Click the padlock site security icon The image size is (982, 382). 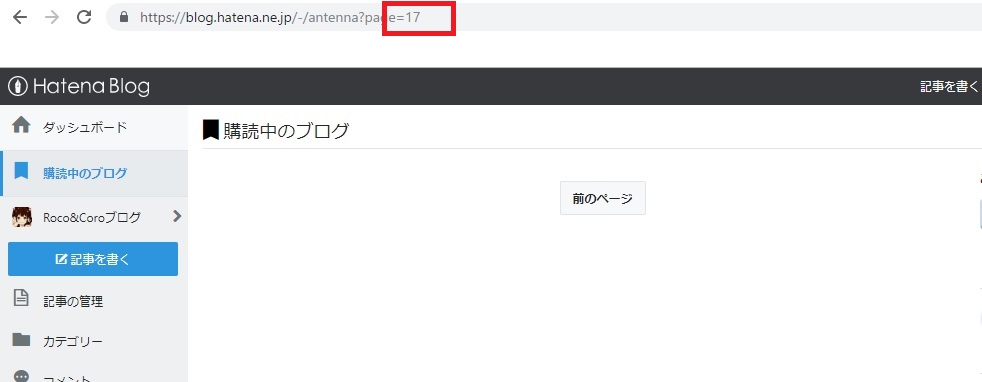(x=124, y=18)
